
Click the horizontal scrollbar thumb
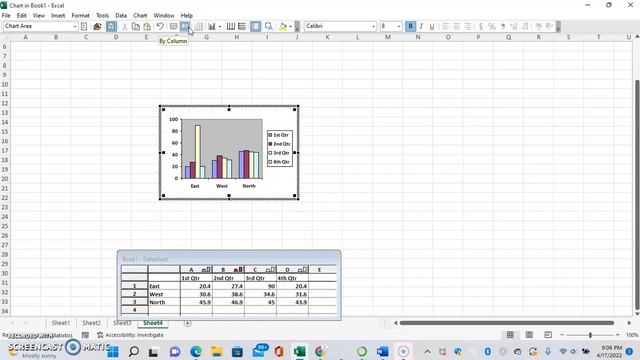click(x=507, y=323)
